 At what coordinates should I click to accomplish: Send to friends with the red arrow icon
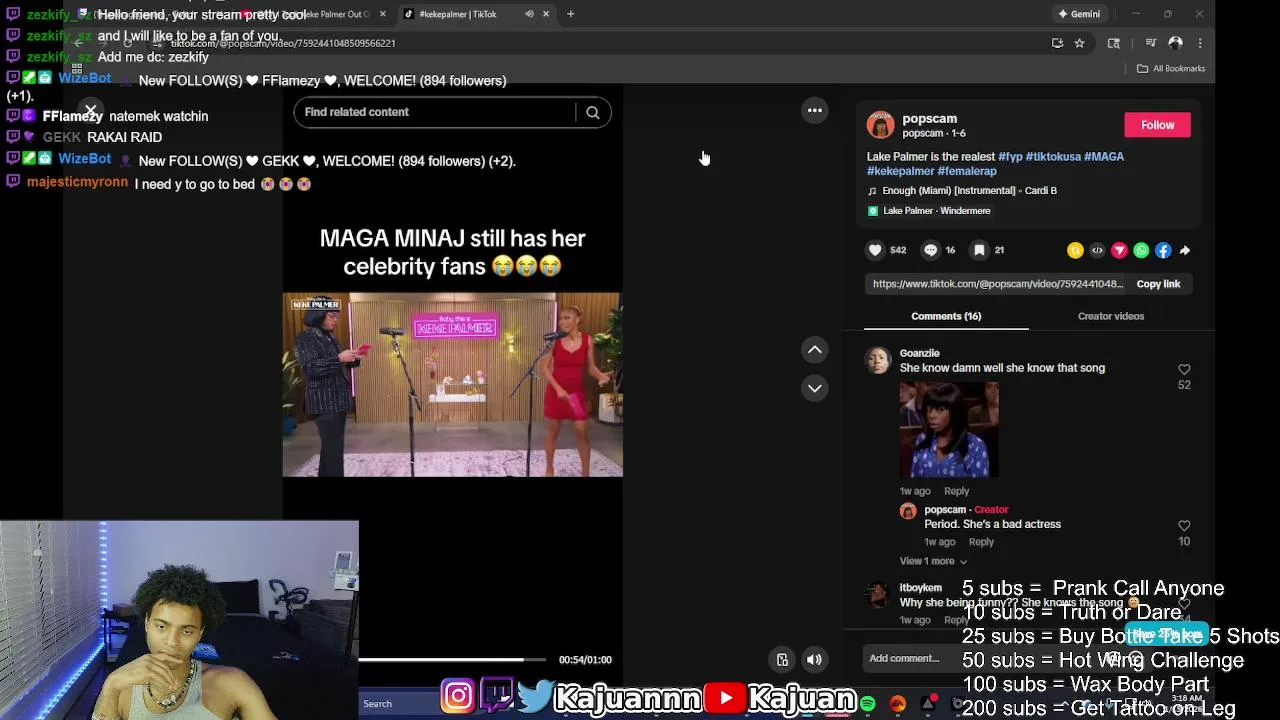pyautogui.click(x=1119, y=250)
